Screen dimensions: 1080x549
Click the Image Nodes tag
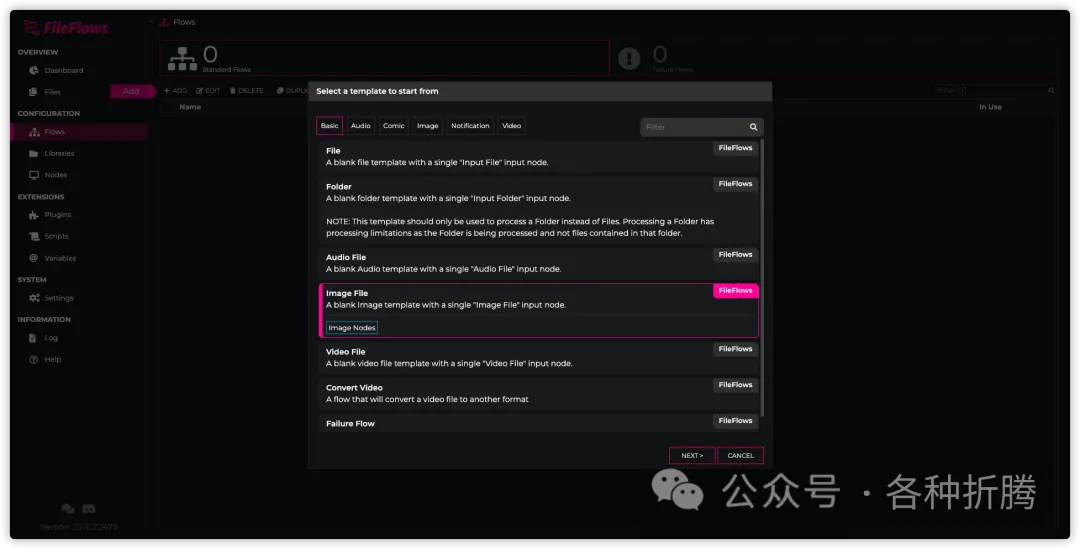point(351,328)
